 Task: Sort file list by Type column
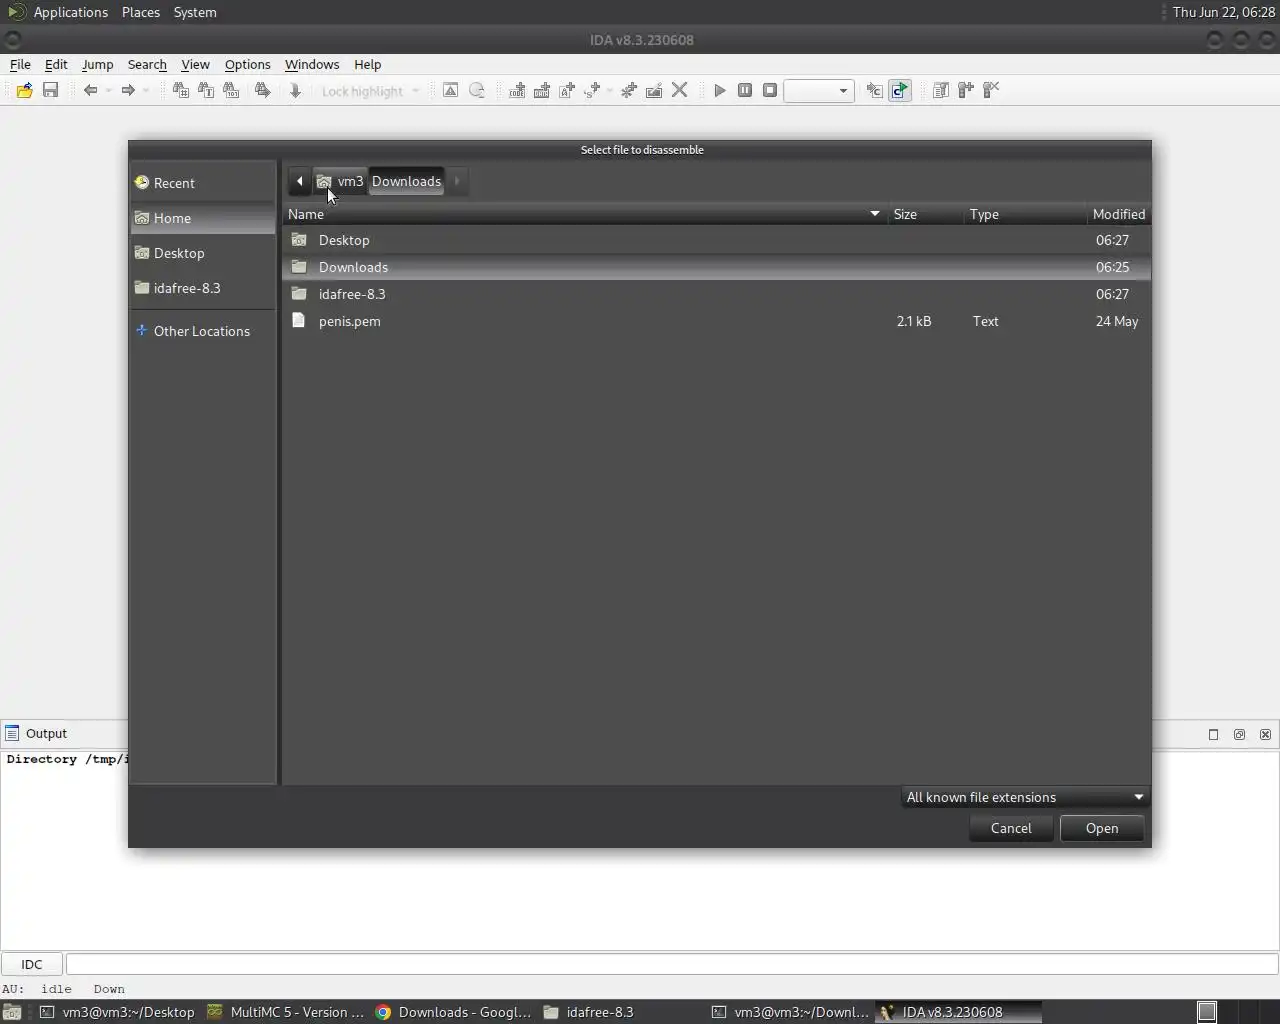[1025, 214]
